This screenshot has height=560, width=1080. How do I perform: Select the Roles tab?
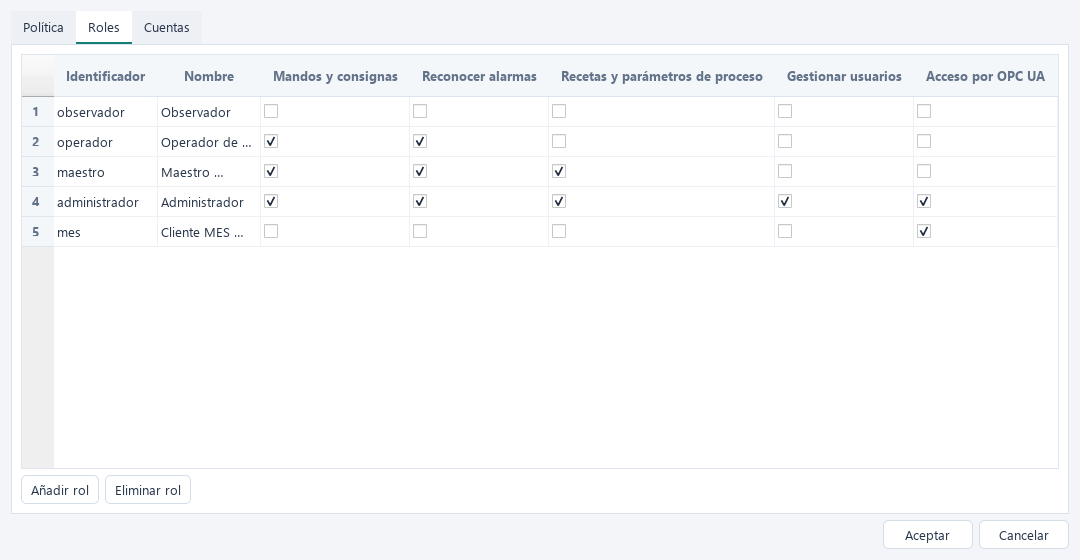point(103,28)
